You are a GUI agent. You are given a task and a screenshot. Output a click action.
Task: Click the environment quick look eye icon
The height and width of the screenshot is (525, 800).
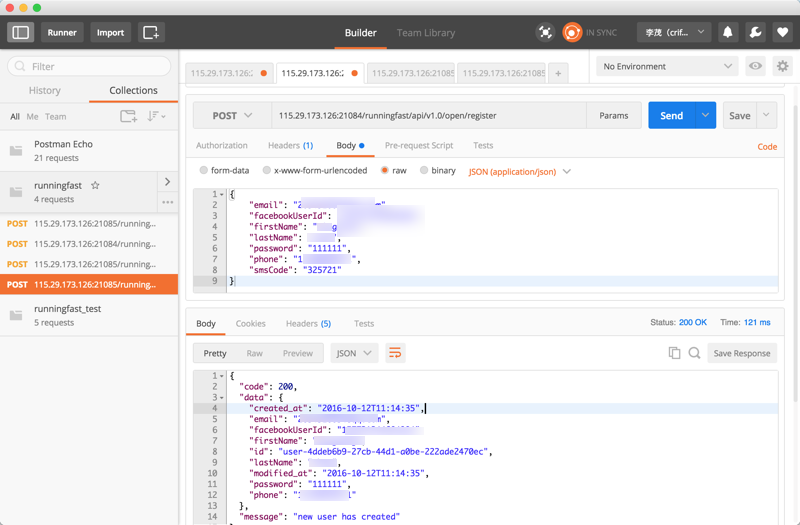pos(755,66)
